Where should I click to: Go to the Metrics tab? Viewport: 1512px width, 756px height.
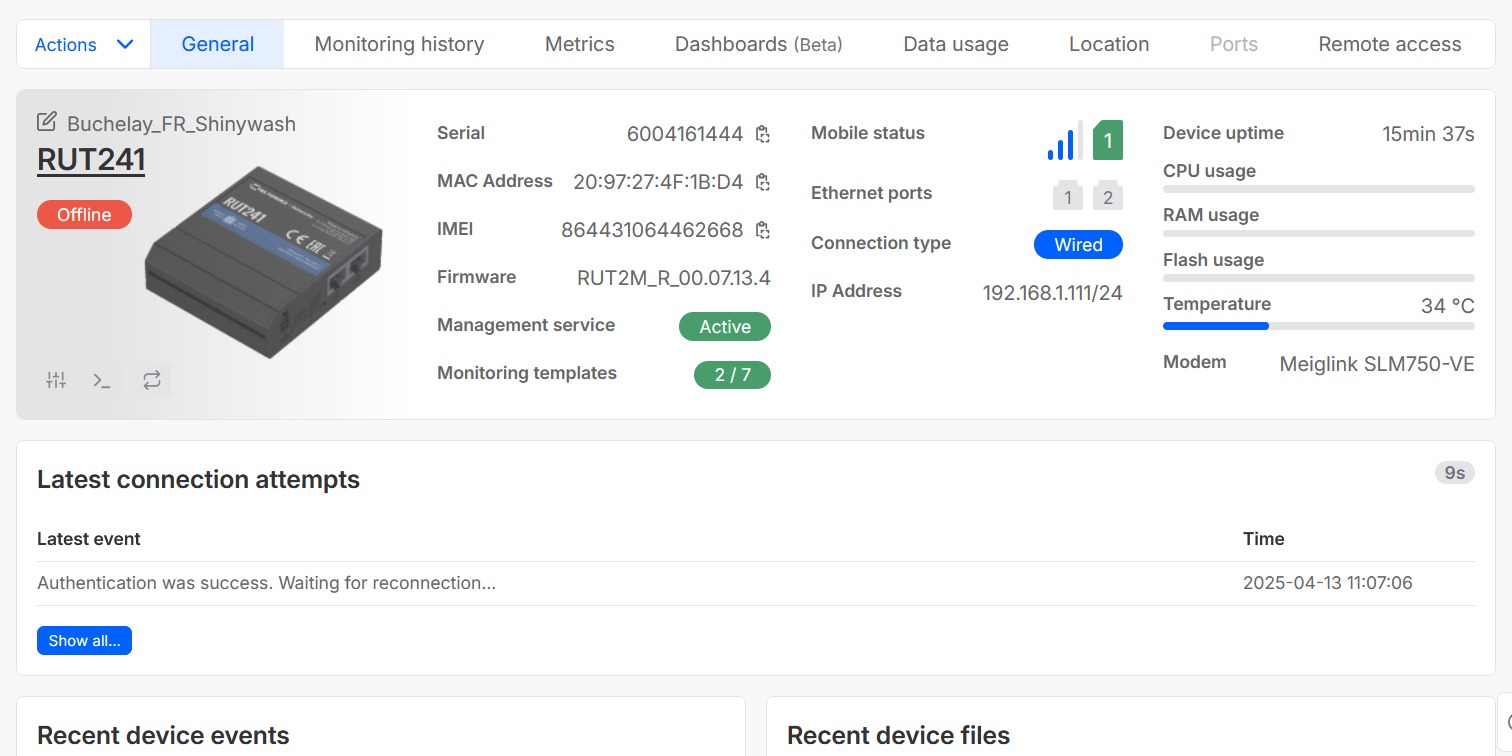(580, 44)
